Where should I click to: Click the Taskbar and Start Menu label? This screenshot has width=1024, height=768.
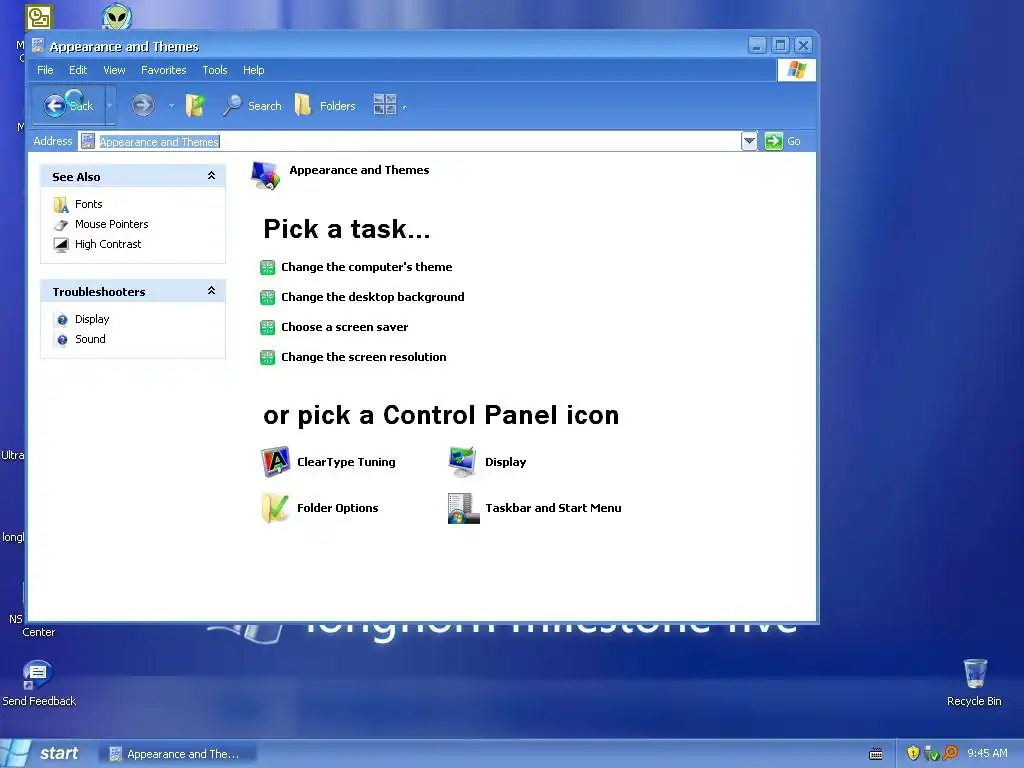553,508
